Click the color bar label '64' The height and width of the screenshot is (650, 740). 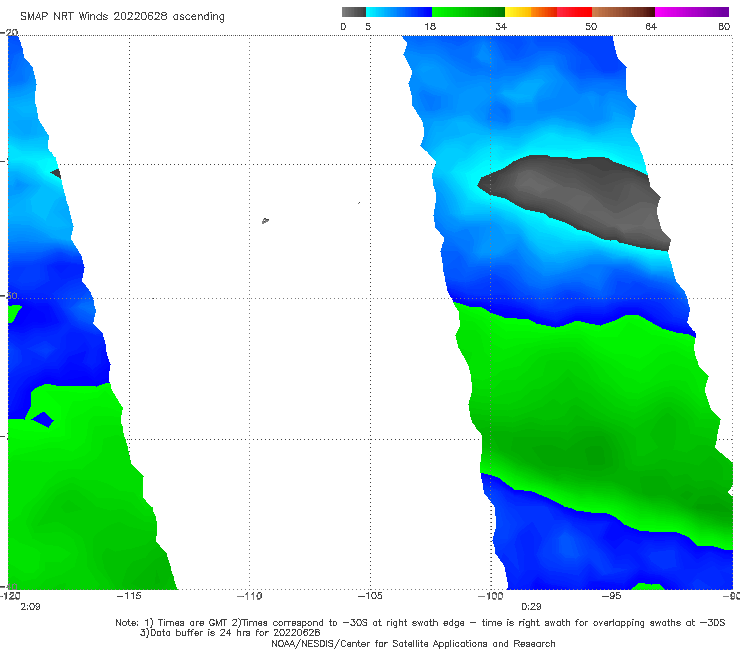coord(651,26)
